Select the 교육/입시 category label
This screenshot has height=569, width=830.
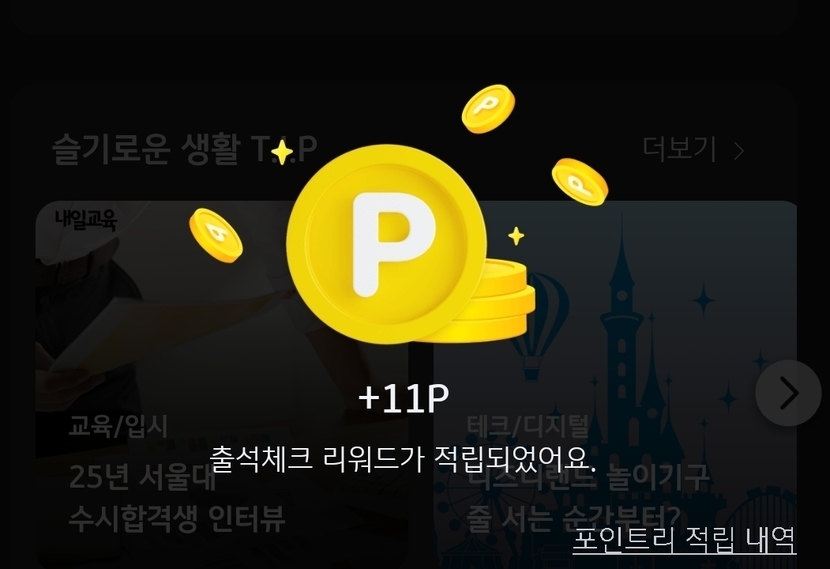click(118, 426)
